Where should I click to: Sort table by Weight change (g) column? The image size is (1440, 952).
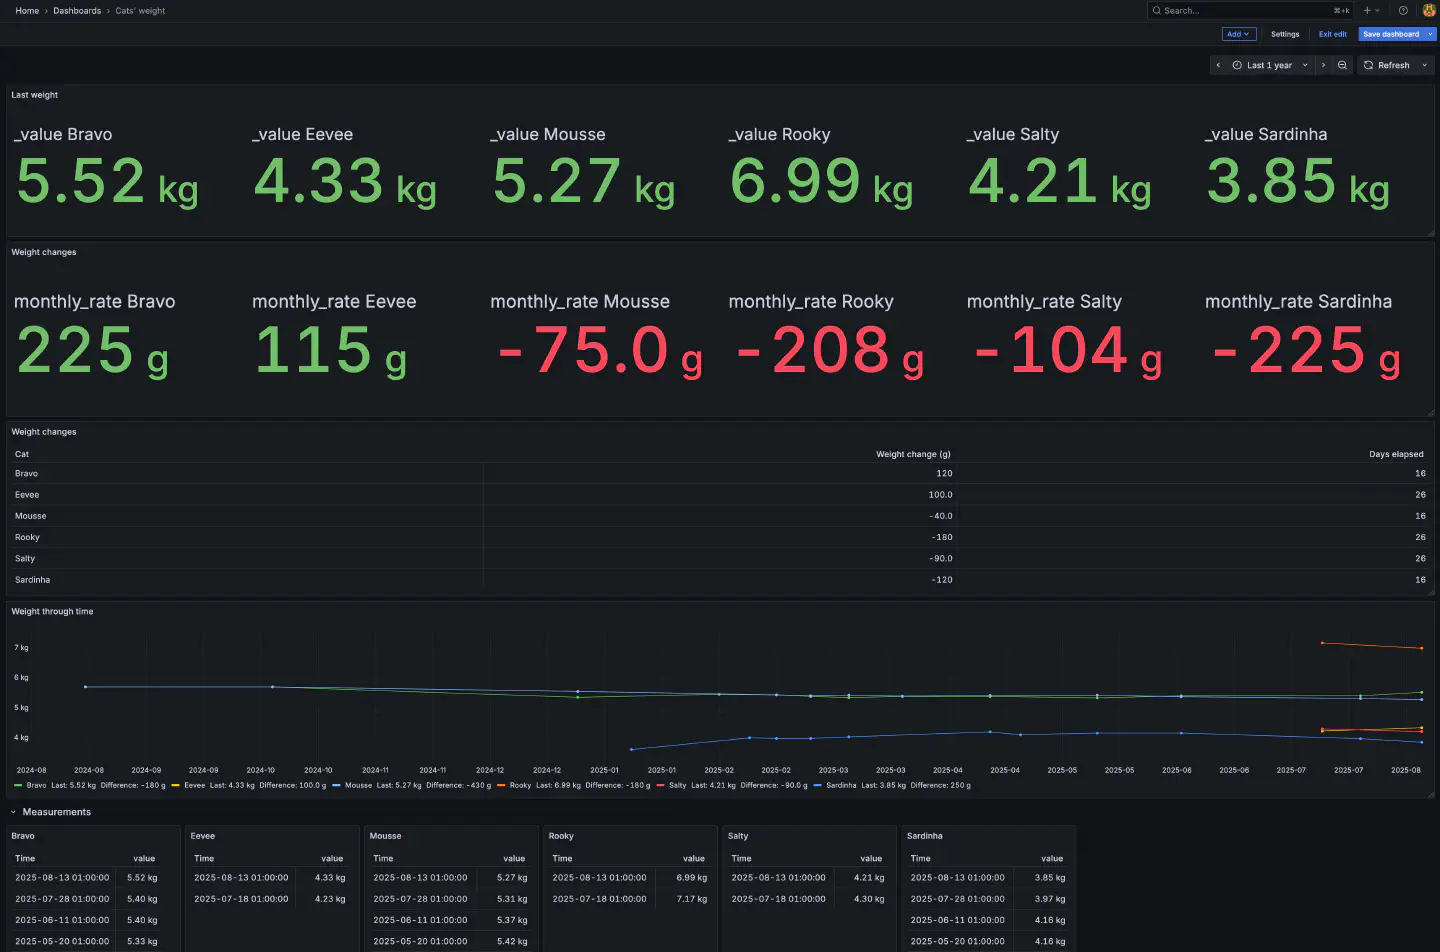(x=913, y=454)
